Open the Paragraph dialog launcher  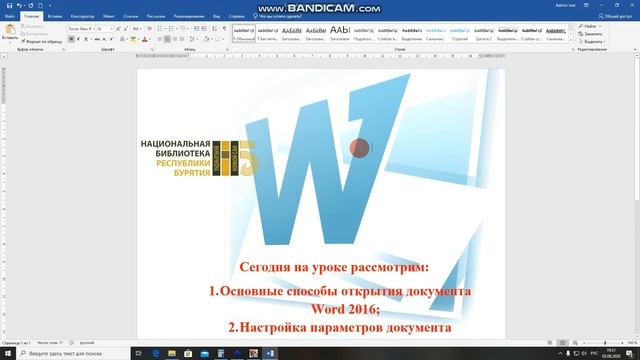[227, 49]
